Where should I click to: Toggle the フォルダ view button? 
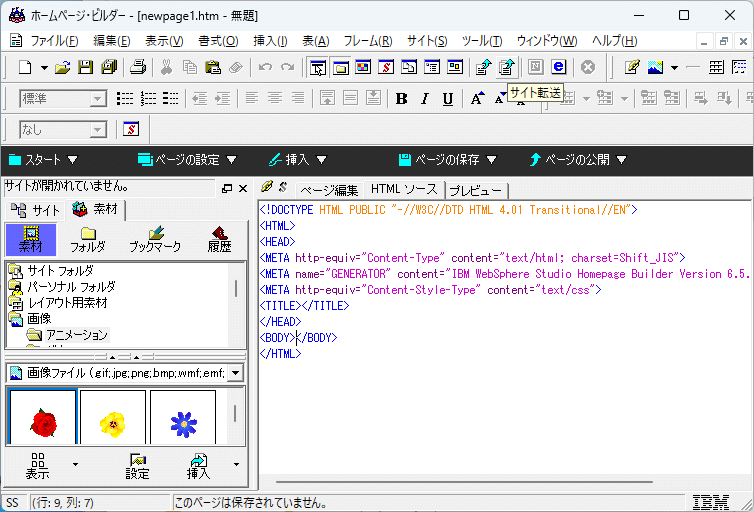click(88, 239)
